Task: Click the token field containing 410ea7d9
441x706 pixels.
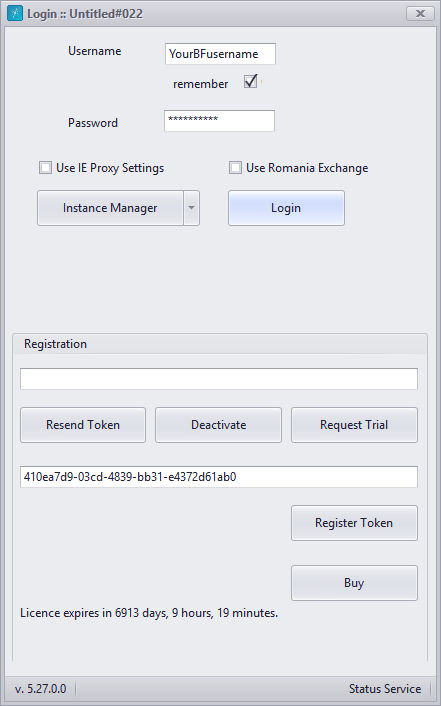Action: click(x=219, y=477)
